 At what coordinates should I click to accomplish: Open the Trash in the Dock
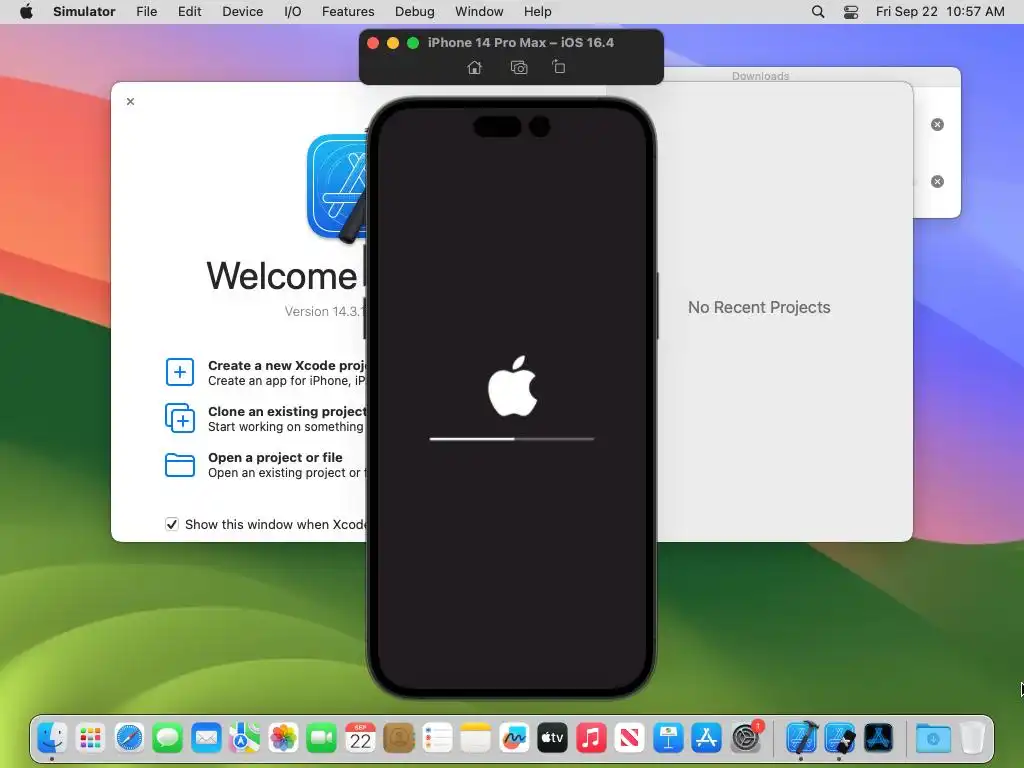pos(972,738)
